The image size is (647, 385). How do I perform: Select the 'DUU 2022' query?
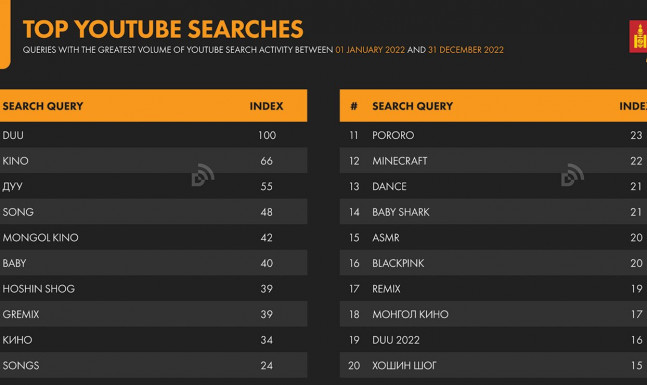click(396, 340)
